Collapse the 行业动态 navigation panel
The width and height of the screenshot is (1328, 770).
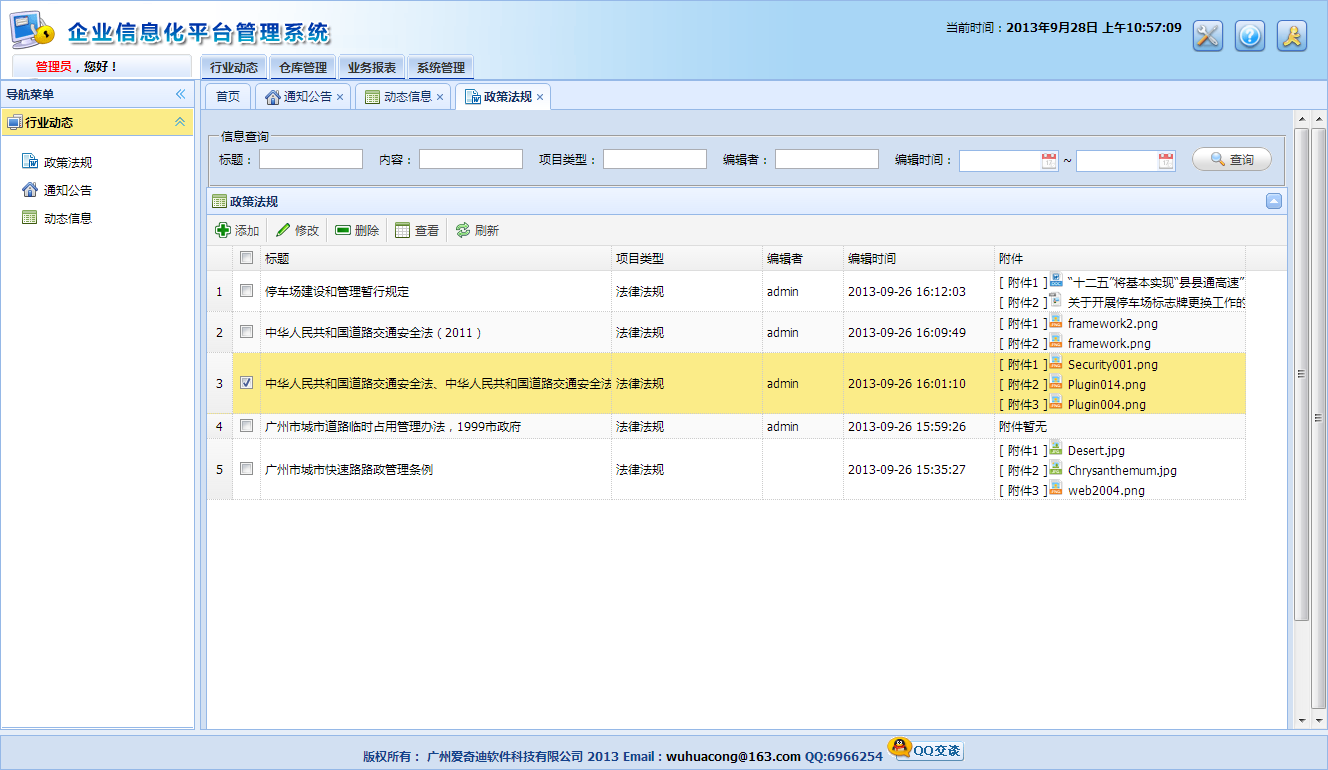[x=181, y=121]
